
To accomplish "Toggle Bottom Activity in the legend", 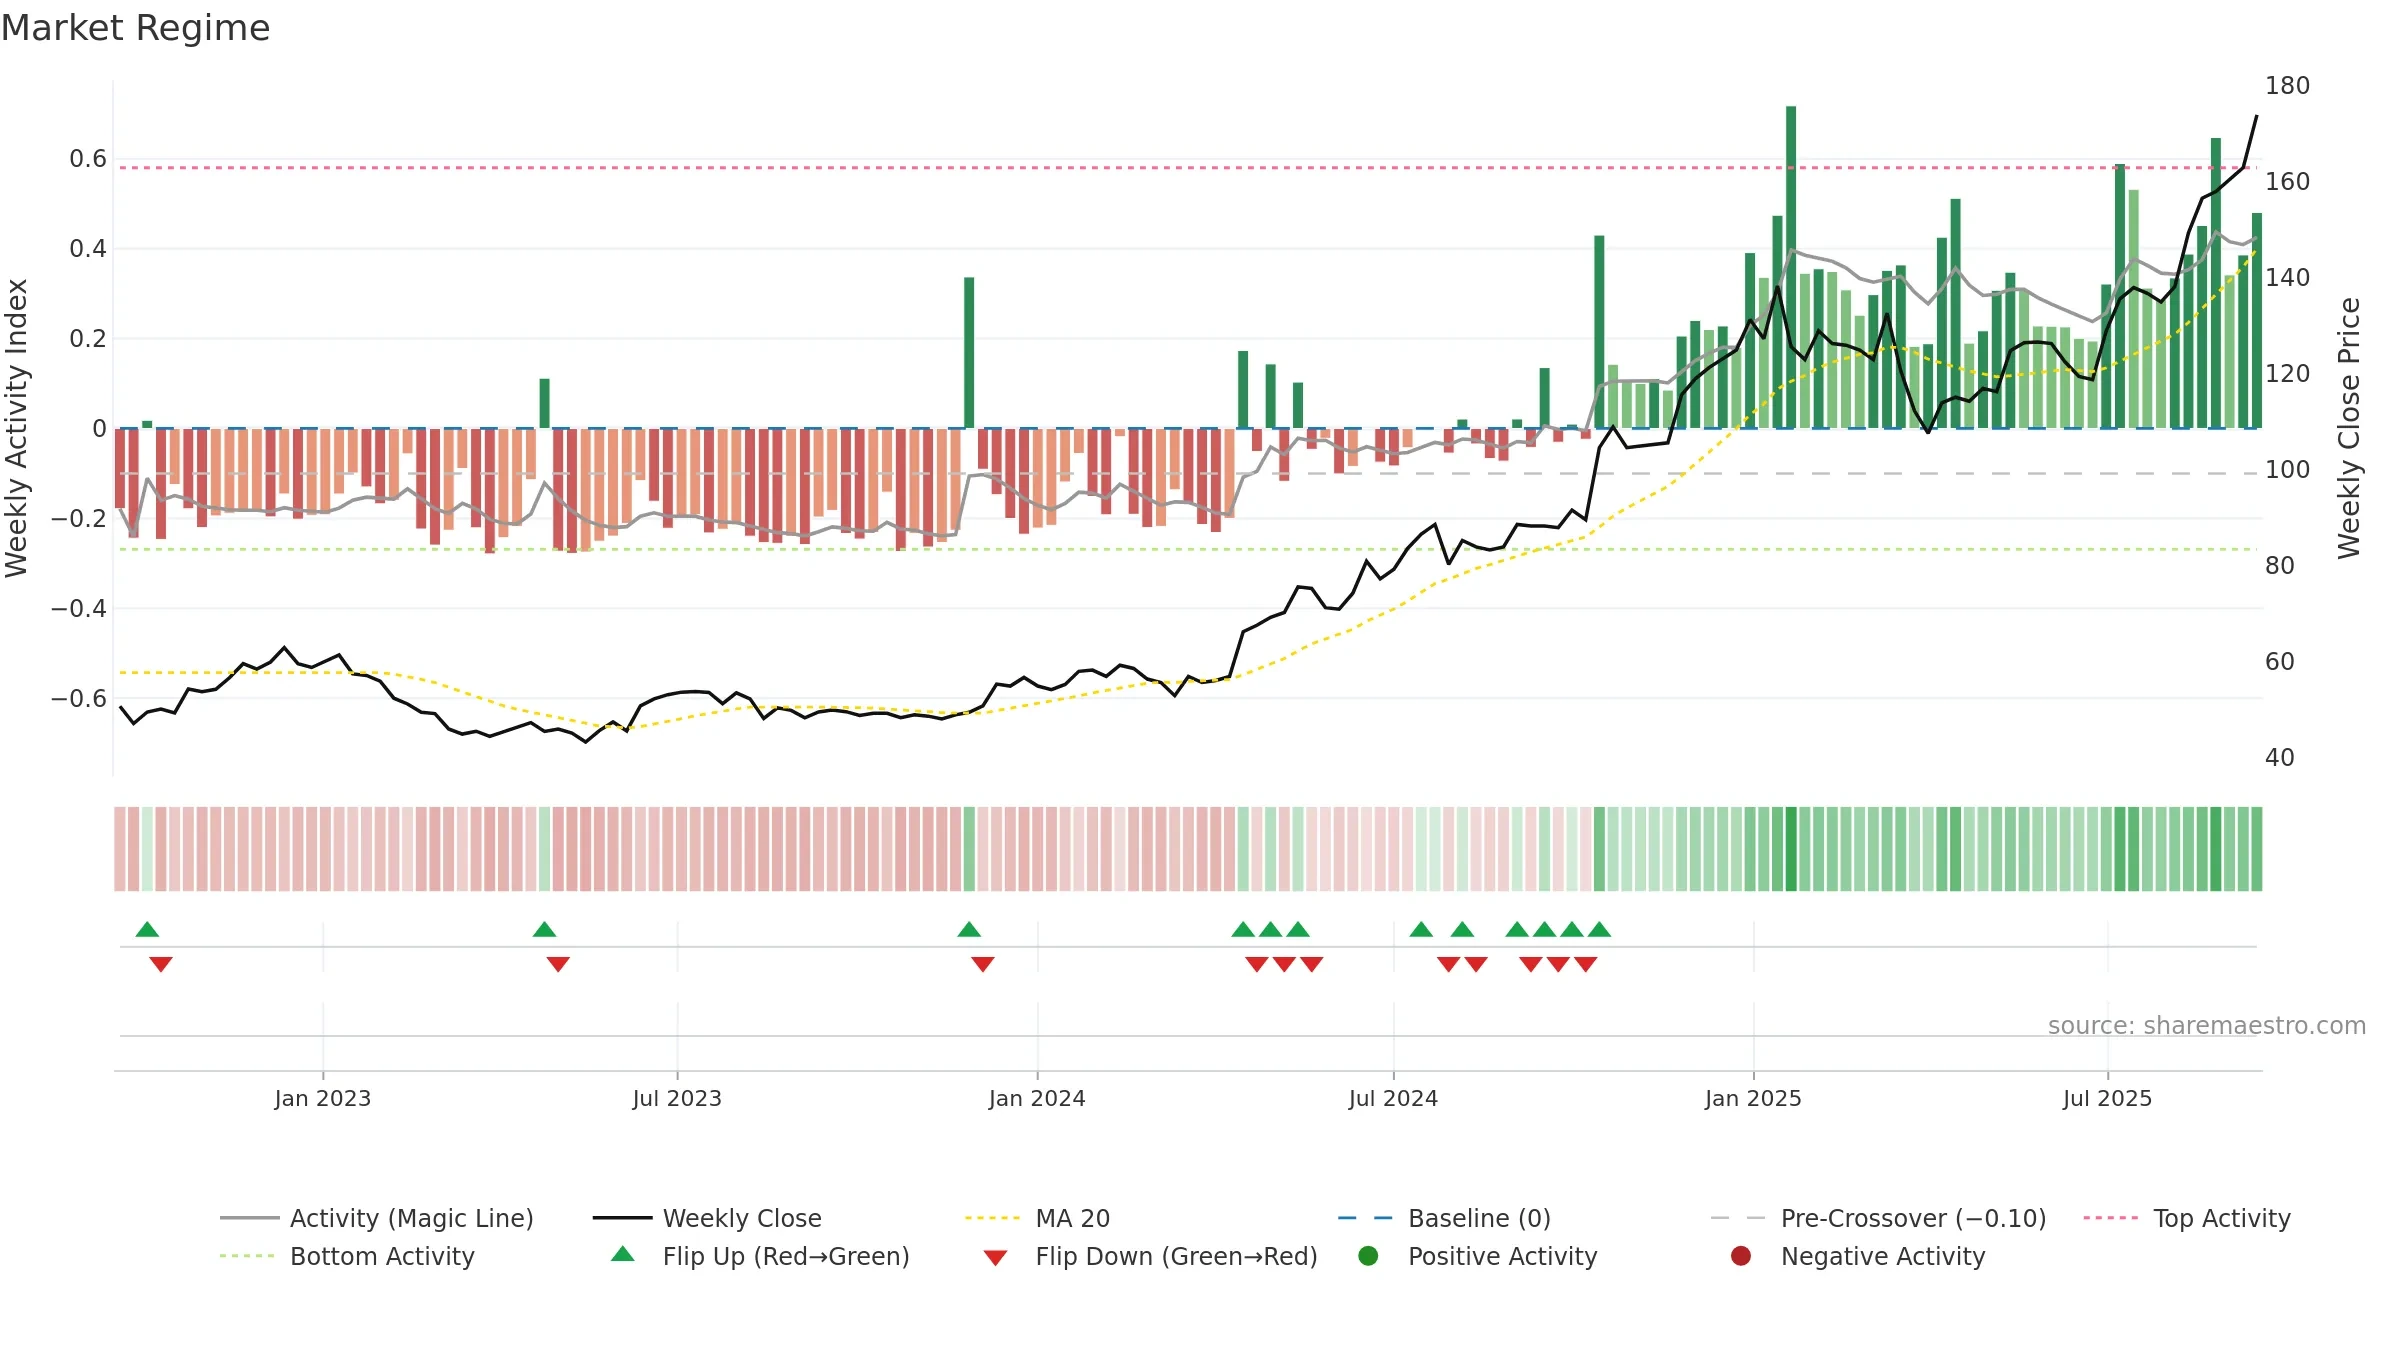I will pyautogui.click(x=347, y=1256).
